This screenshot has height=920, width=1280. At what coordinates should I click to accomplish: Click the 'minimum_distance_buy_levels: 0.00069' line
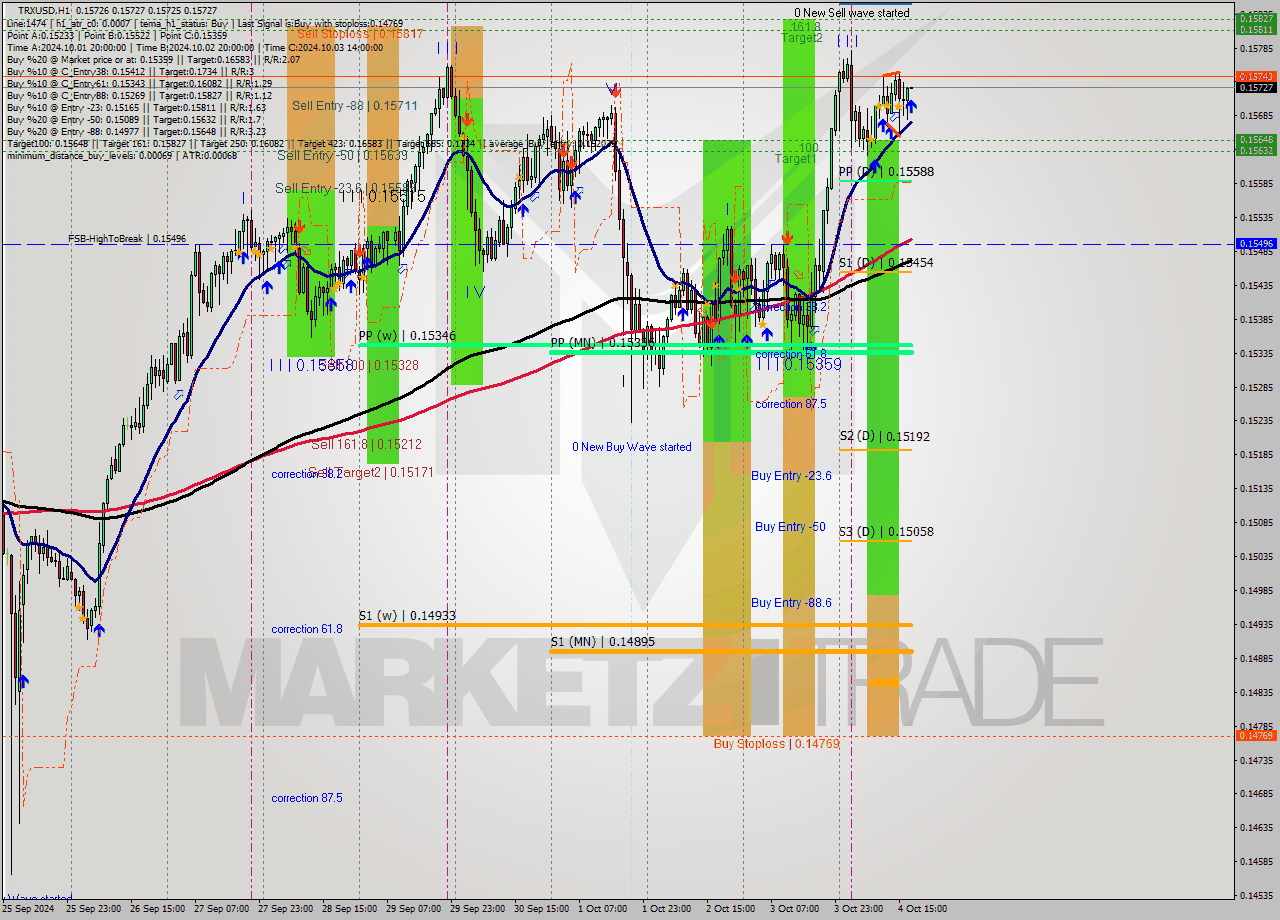click(121, 155)
